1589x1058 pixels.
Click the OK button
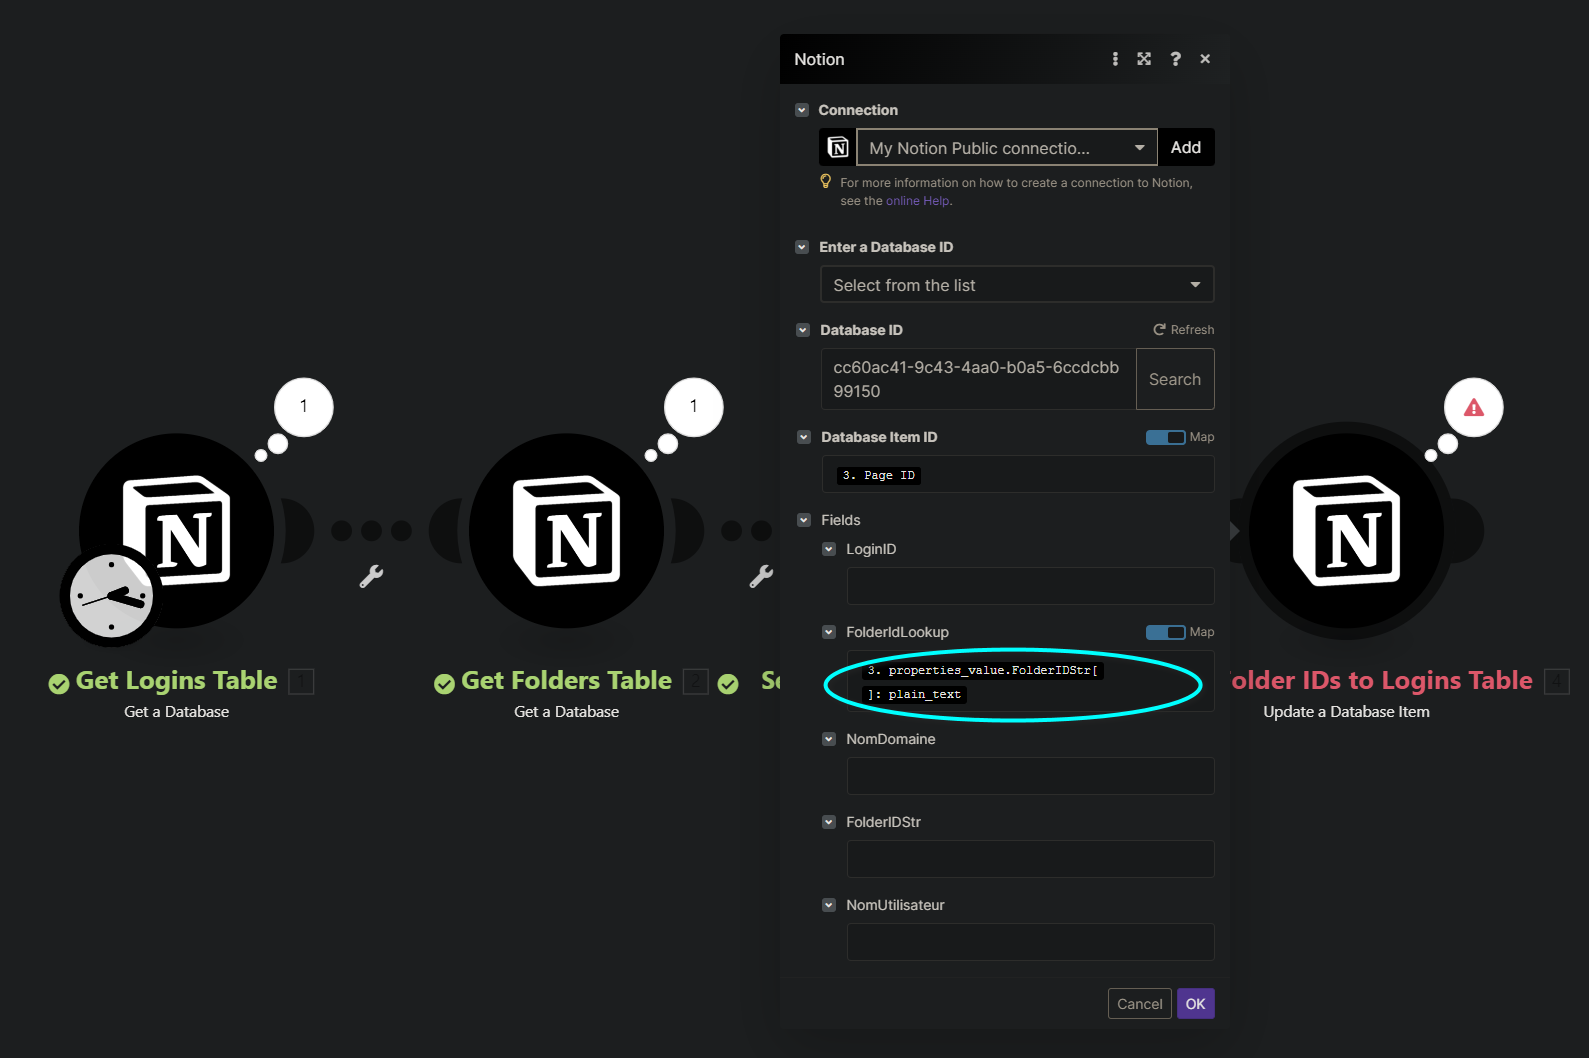[x=1195, y=1004]
